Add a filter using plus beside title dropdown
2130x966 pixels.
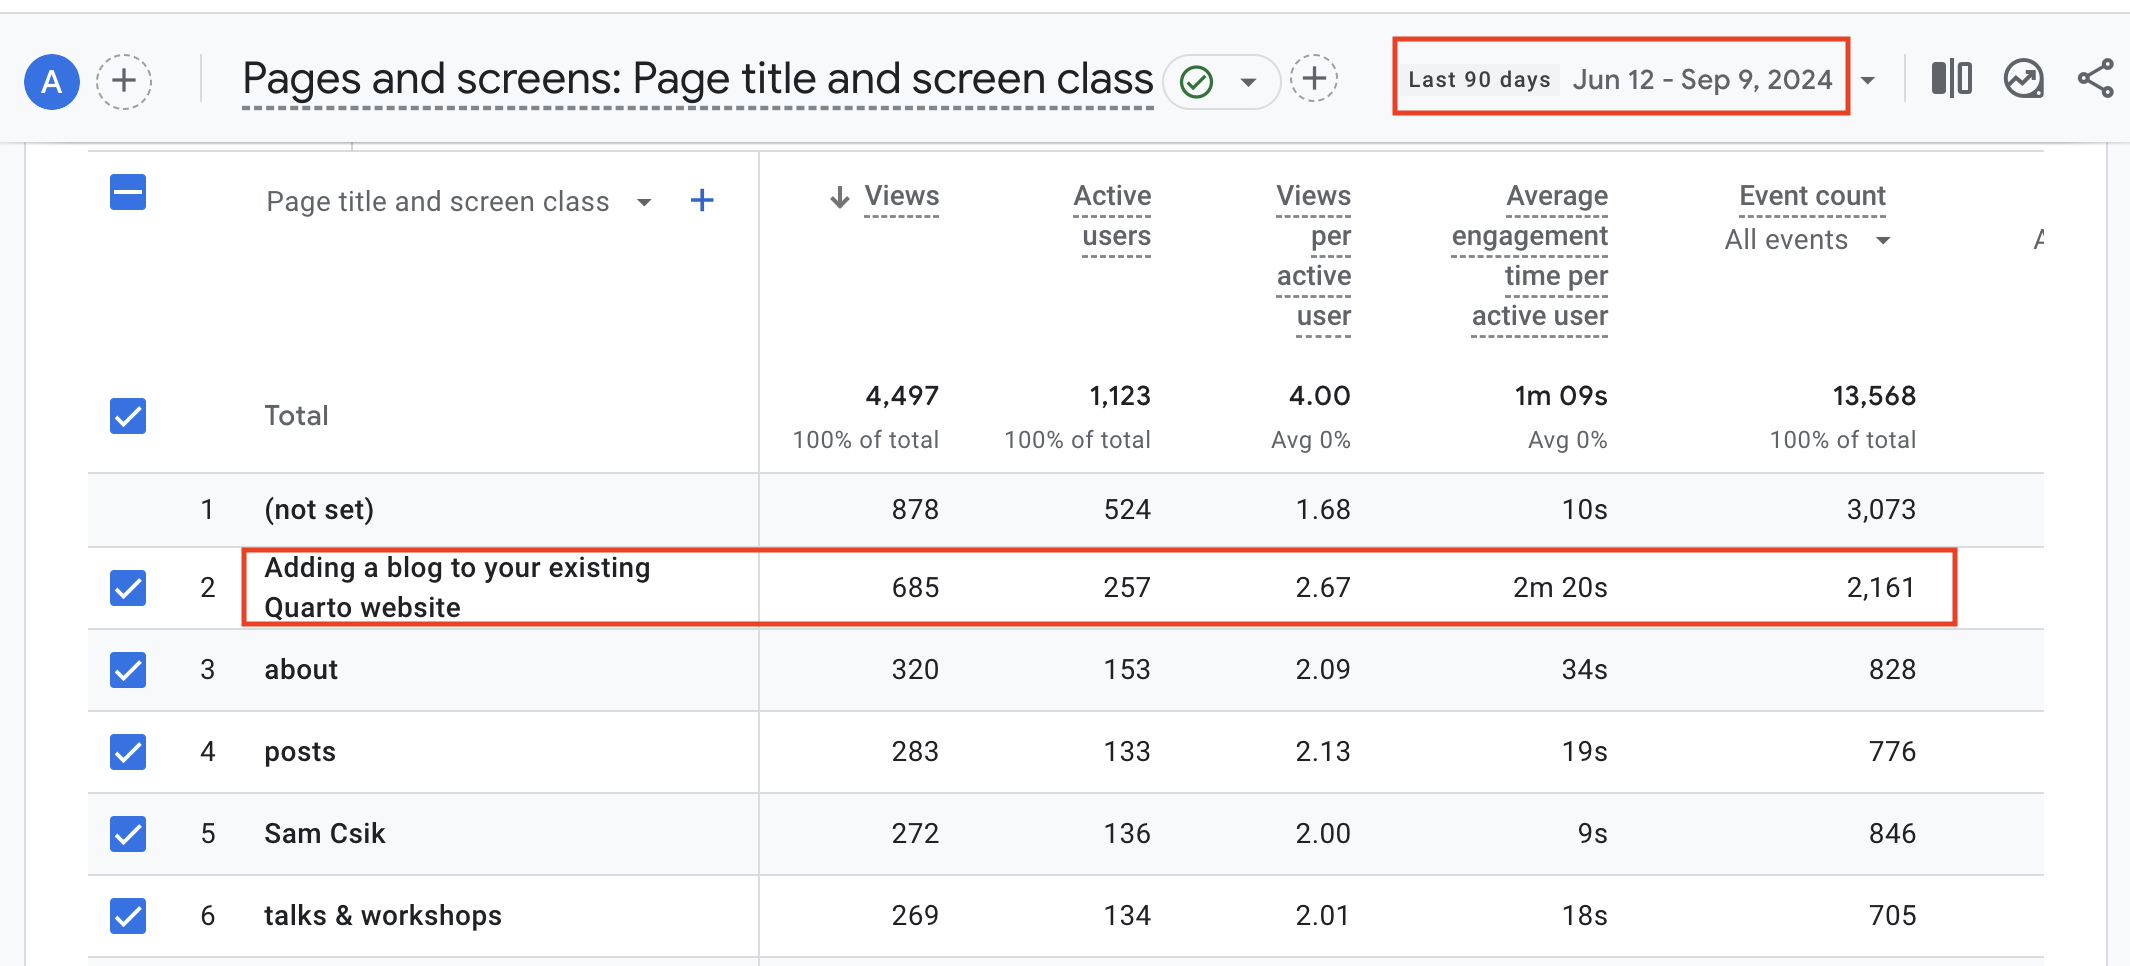click(x=1314, y=79)
